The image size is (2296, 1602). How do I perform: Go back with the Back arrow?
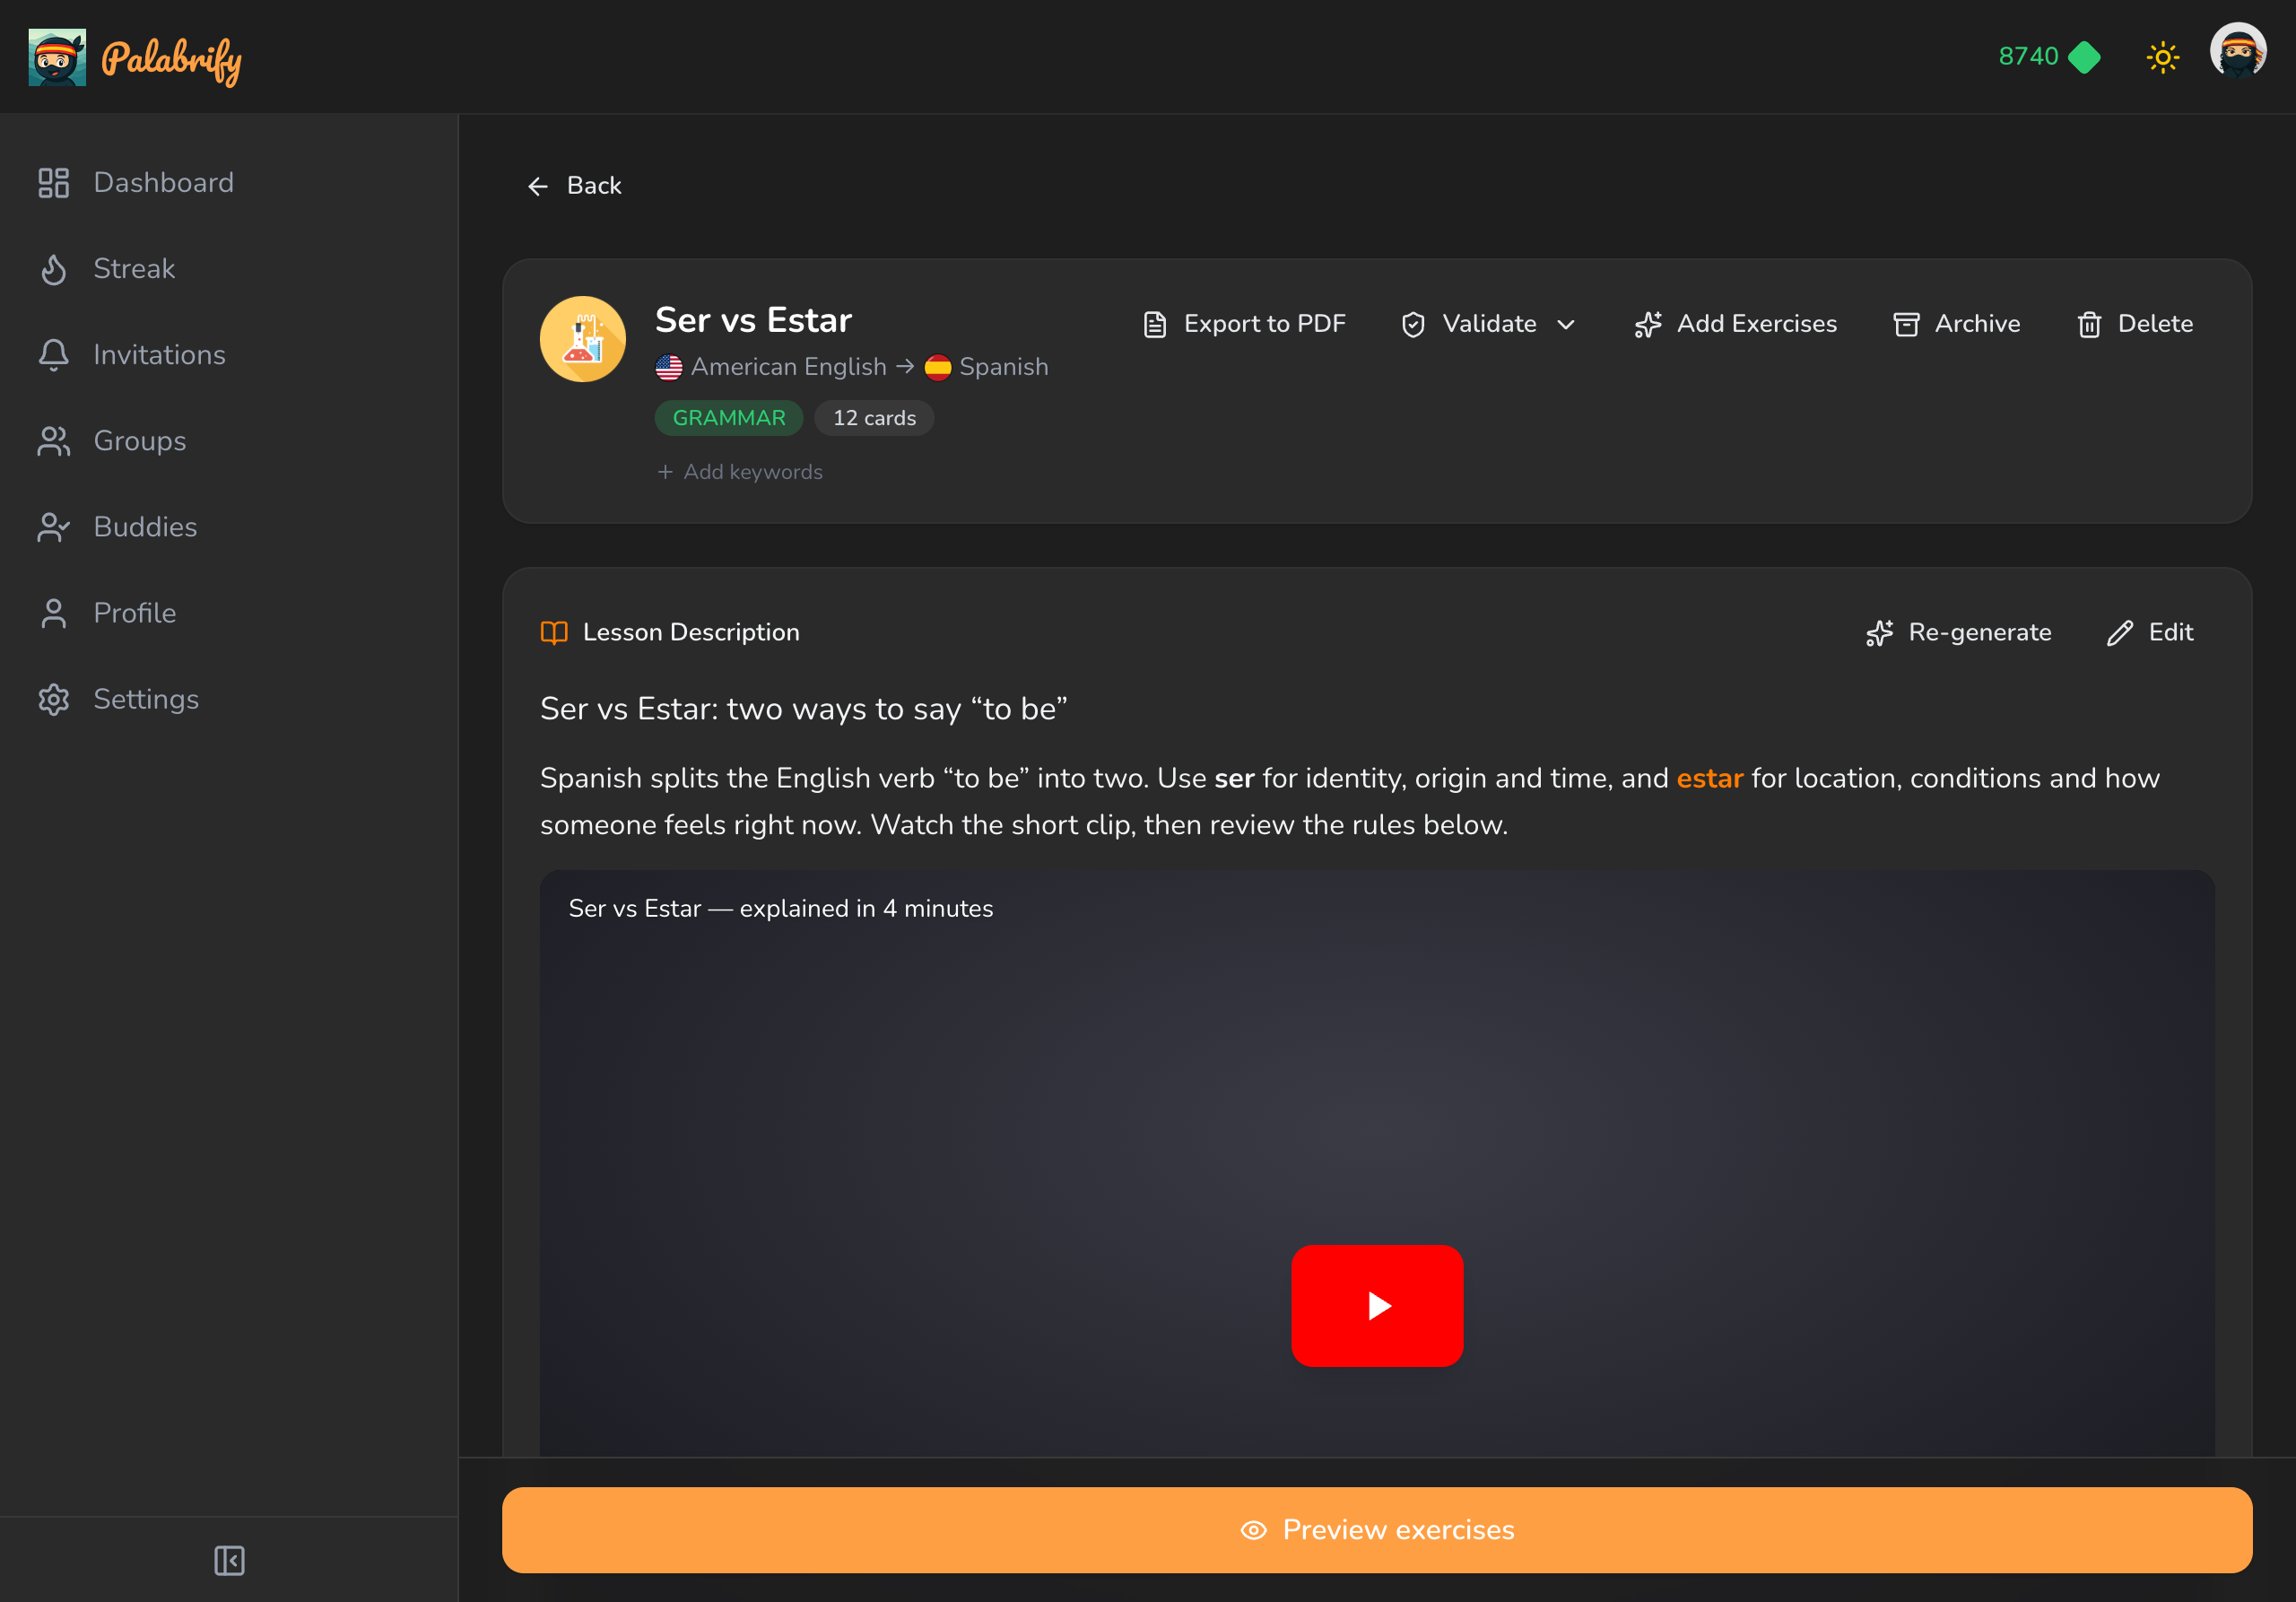(x=574, y=186)
